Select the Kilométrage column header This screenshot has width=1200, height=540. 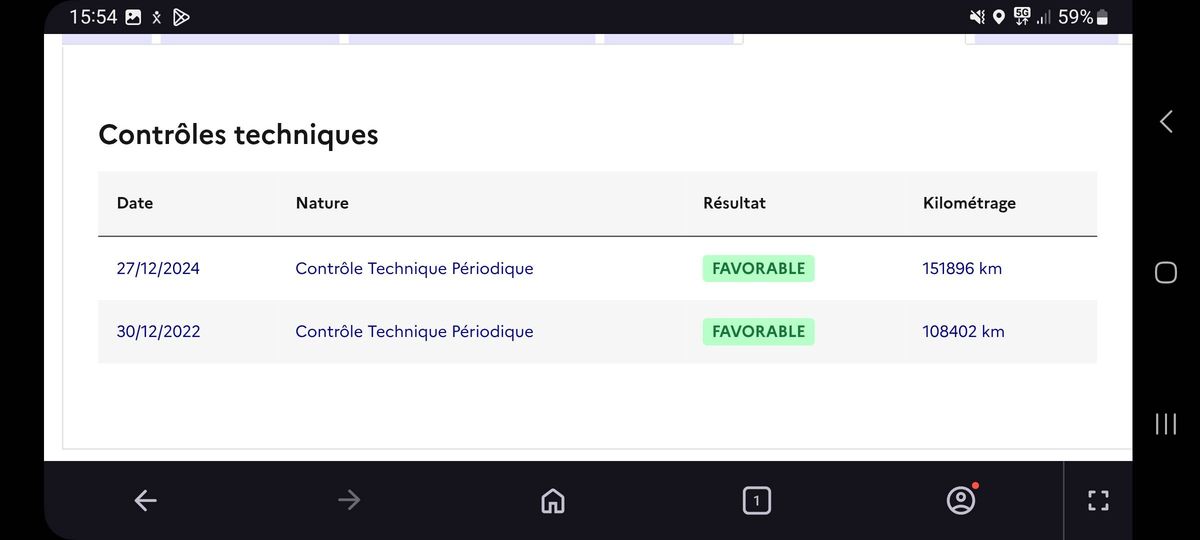[969, 203]
